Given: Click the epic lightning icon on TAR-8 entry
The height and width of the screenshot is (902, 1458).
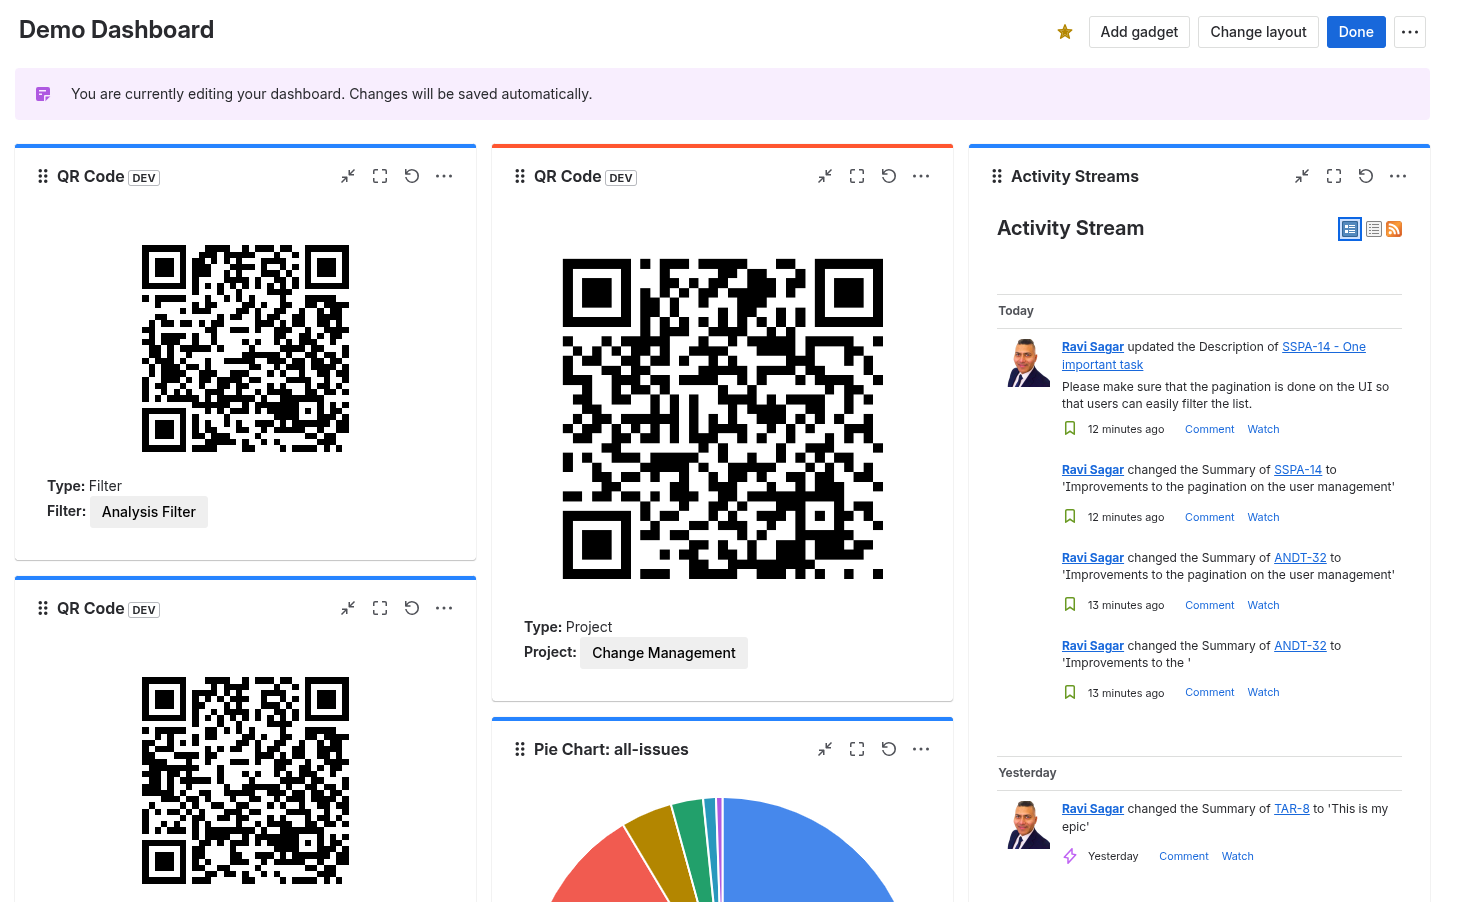Looking at the screenshot, I should pos(1070,856).
